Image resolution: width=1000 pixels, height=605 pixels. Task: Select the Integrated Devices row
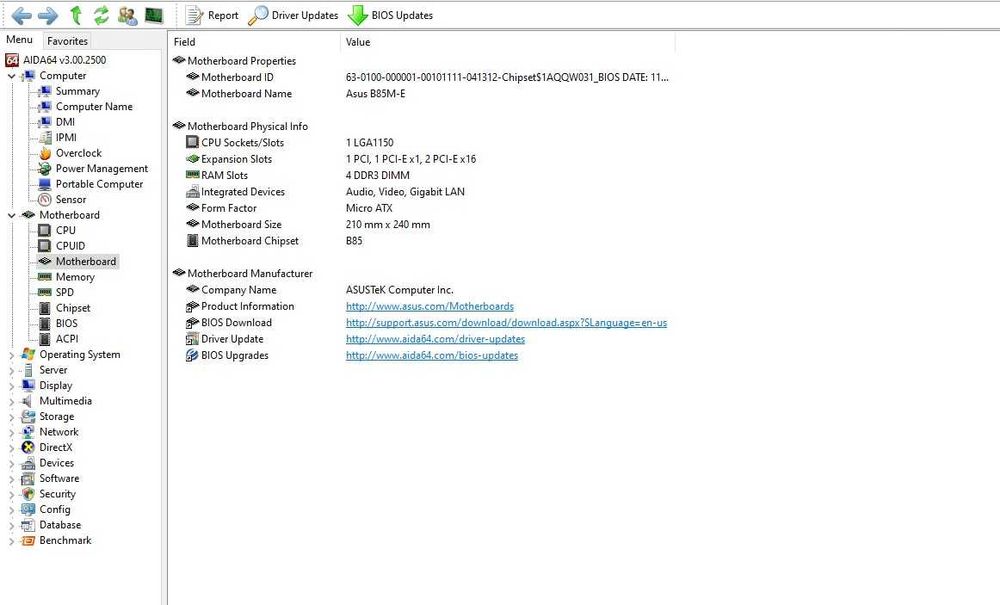coord(325,192)
